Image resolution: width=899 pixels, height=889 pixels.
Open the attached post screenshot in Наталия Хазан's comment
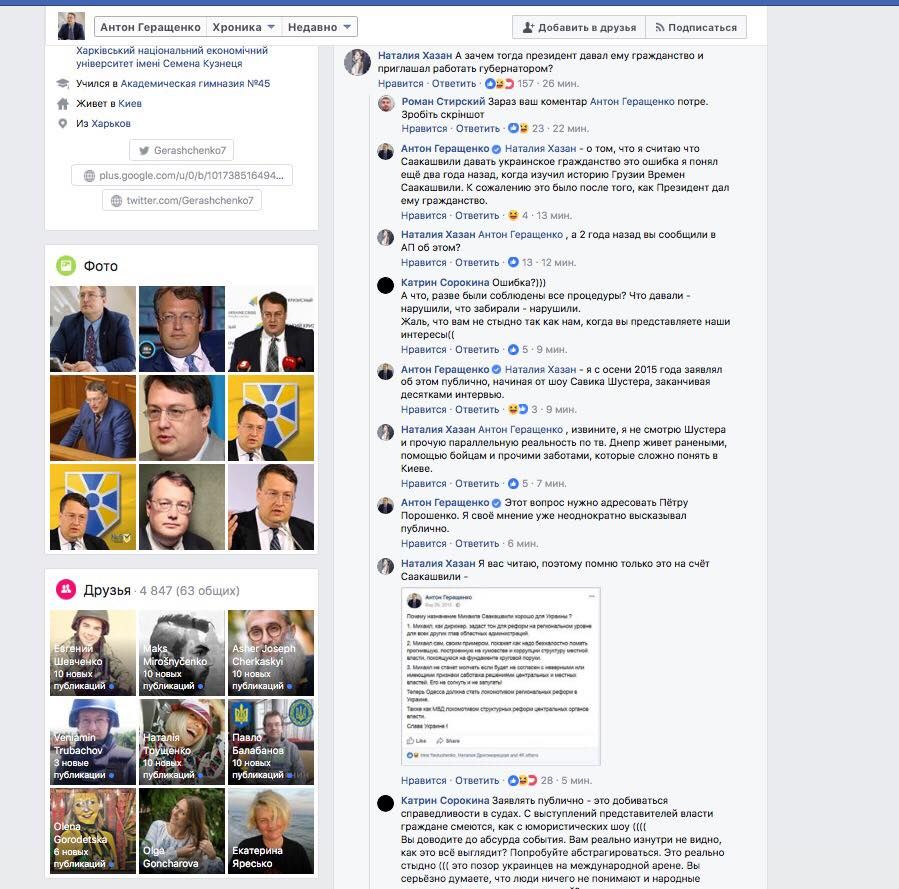[x=501, y=676]
